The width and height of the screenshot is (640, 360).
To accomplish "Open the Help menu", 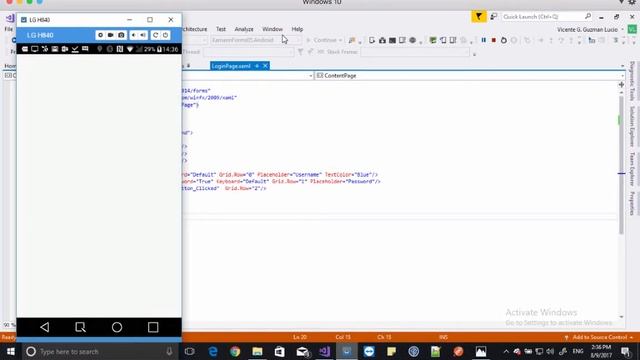I will coord(297,29).
